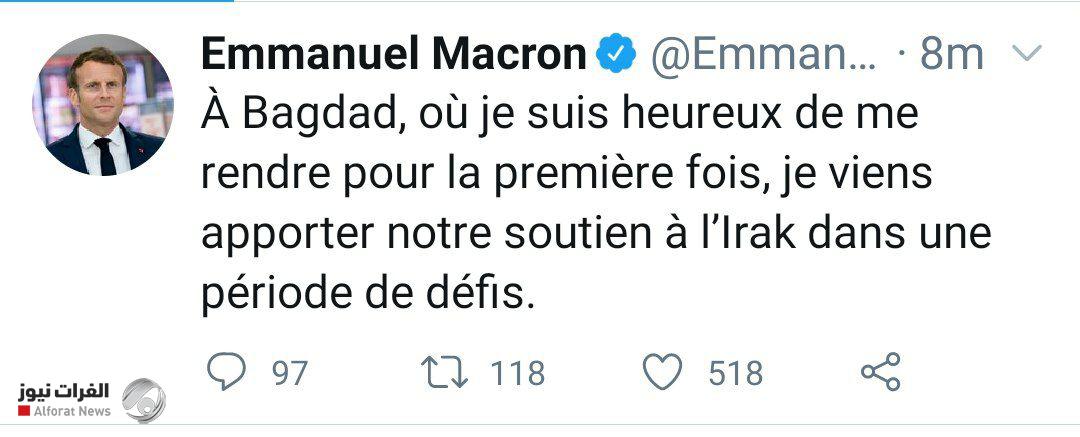Like the tweet with the heart icon

point(661,372)
